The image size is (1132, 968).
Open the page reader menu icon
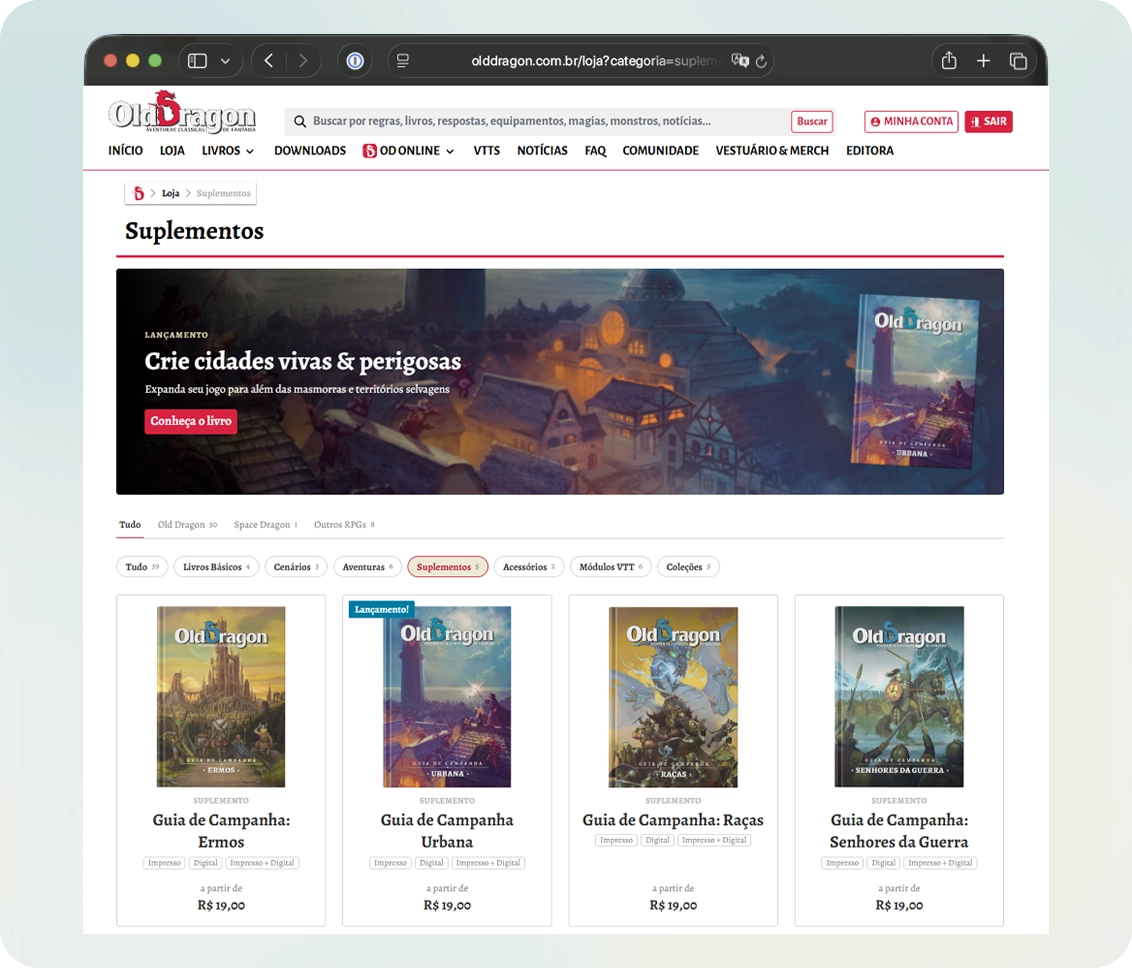point(403,61)
